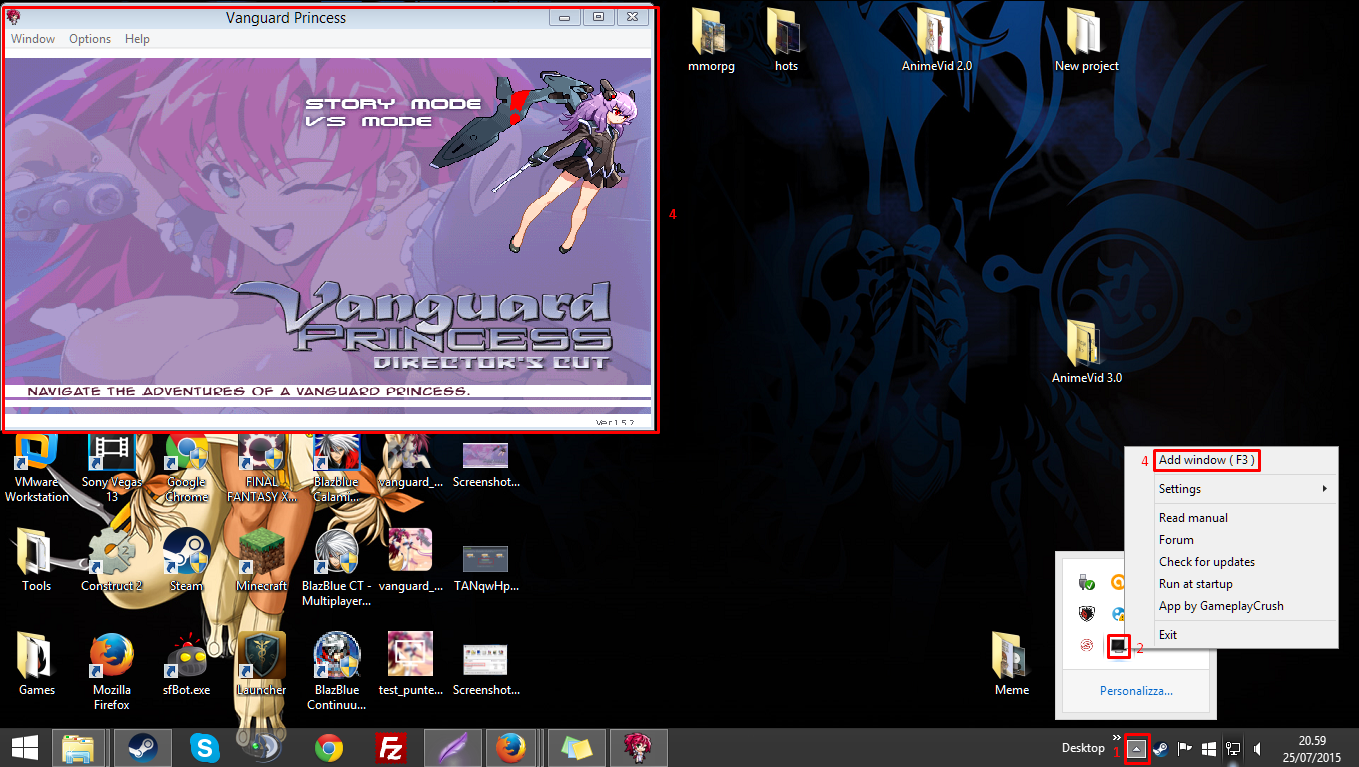Open FileZilla from the taskbar
Image resolution: width=1359 pixels, height=767 pixels.
(x=390, y=748)
